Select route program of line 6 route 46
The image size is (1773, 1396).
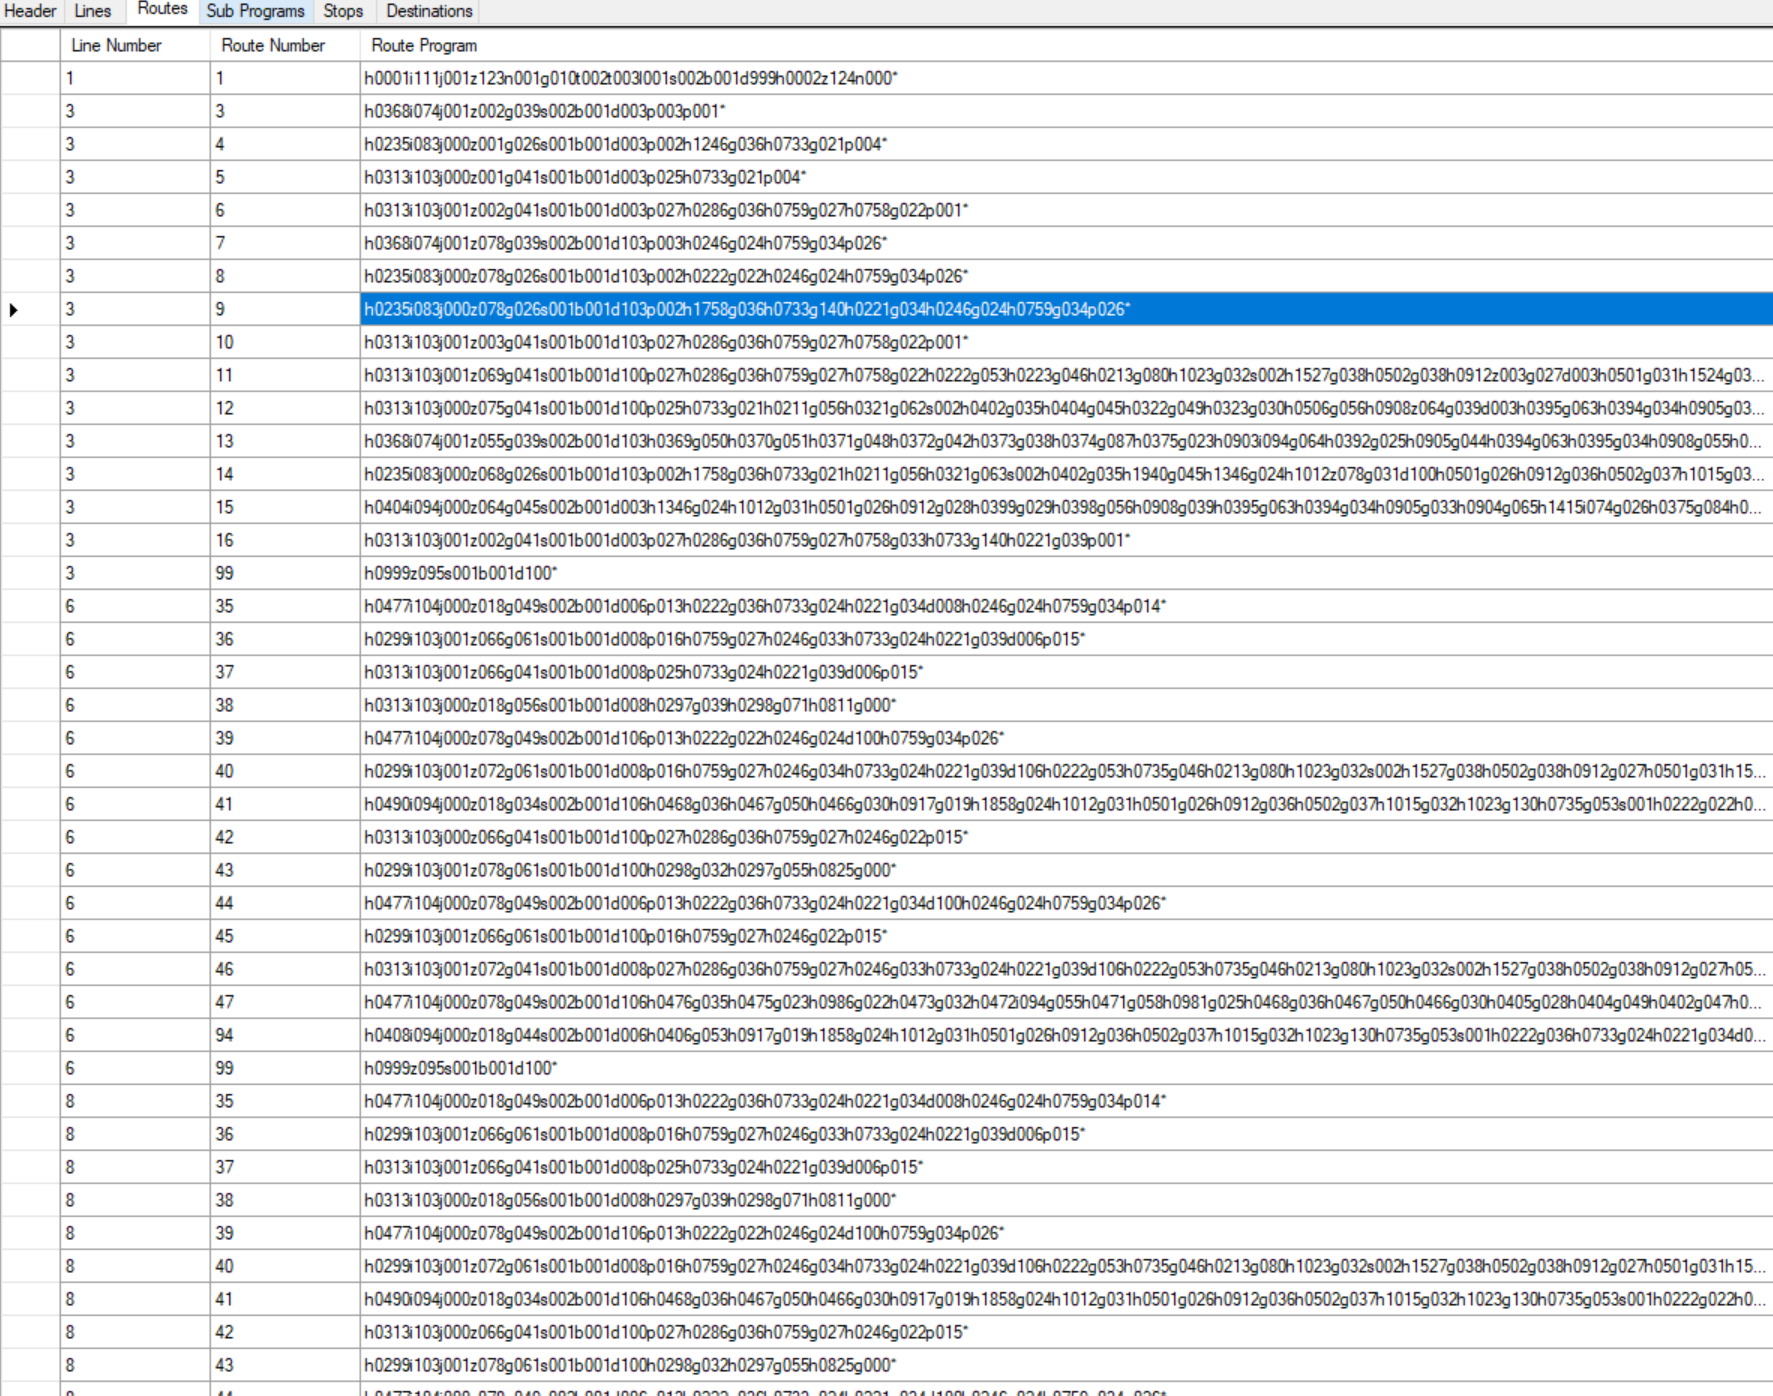click(x=1066, y=969)
